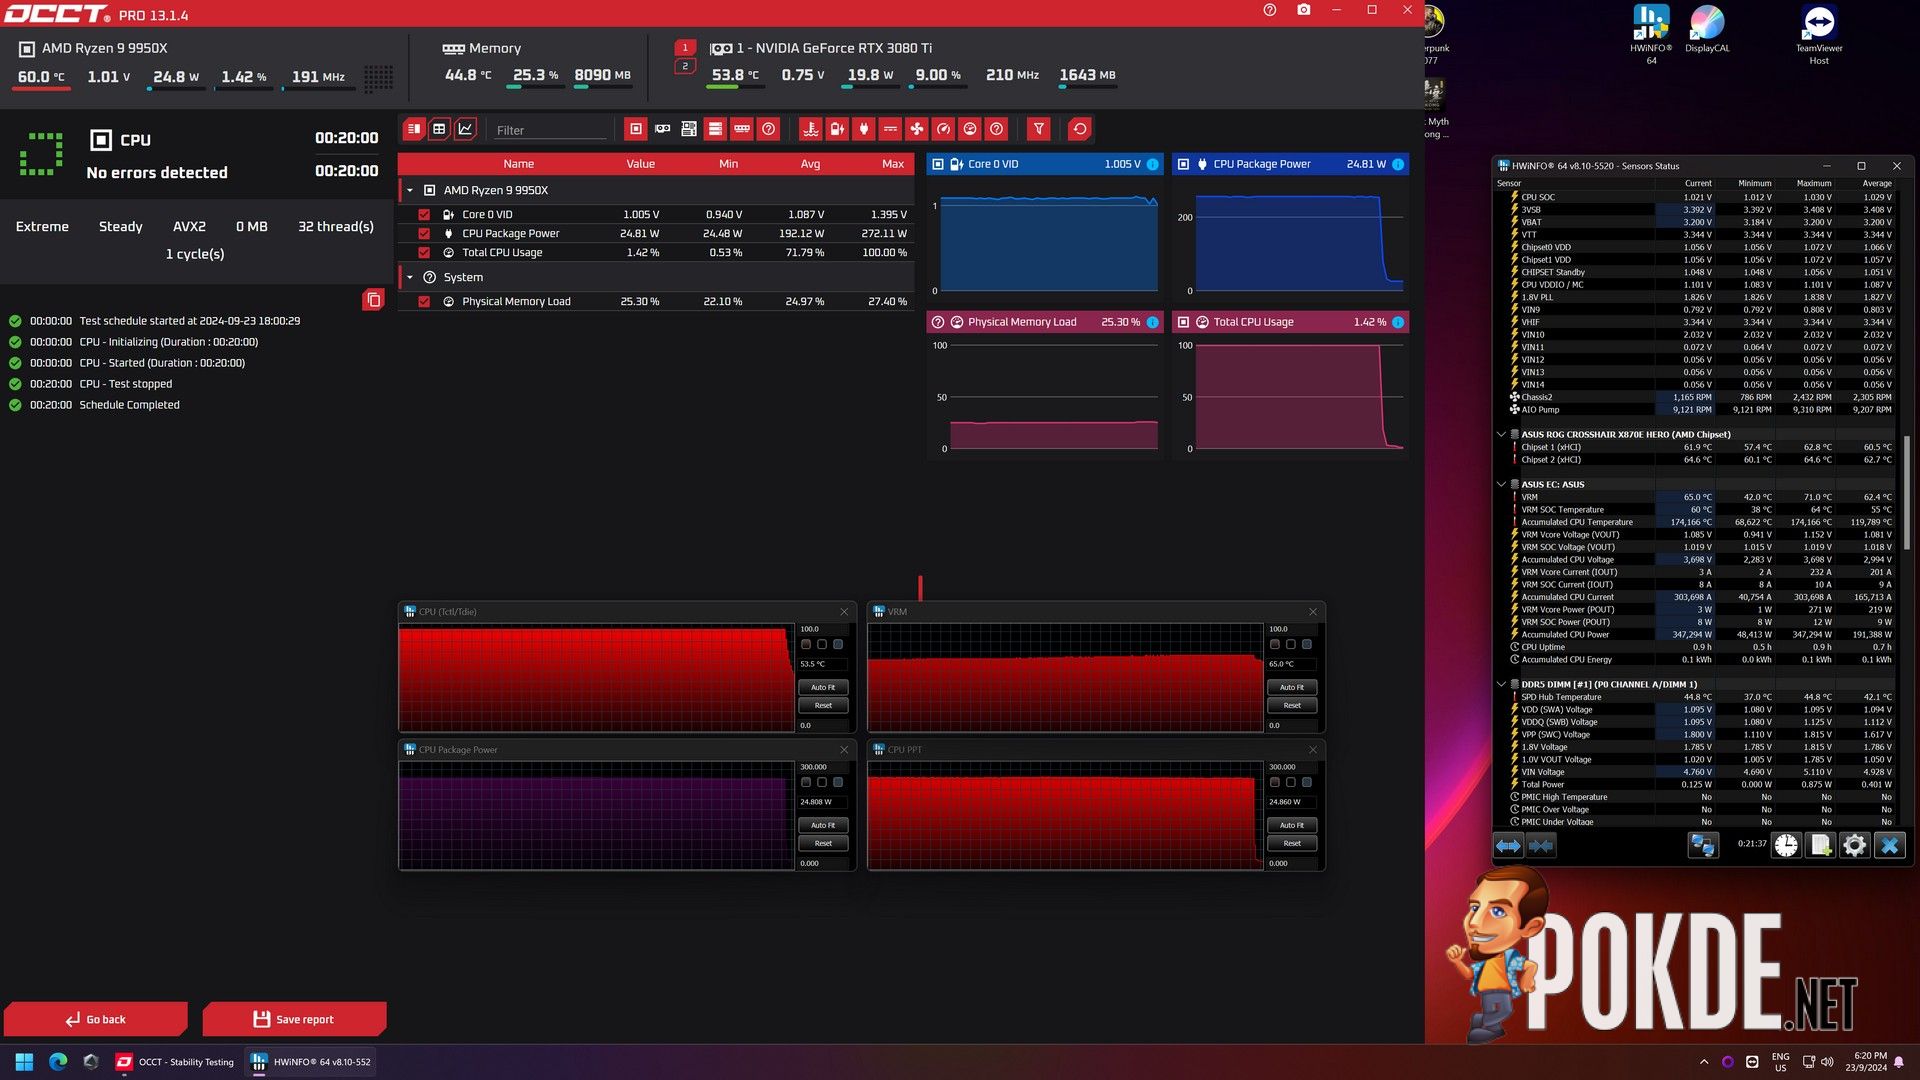Toggle the memory module sensors filter icon

click(x=742, y=129)
